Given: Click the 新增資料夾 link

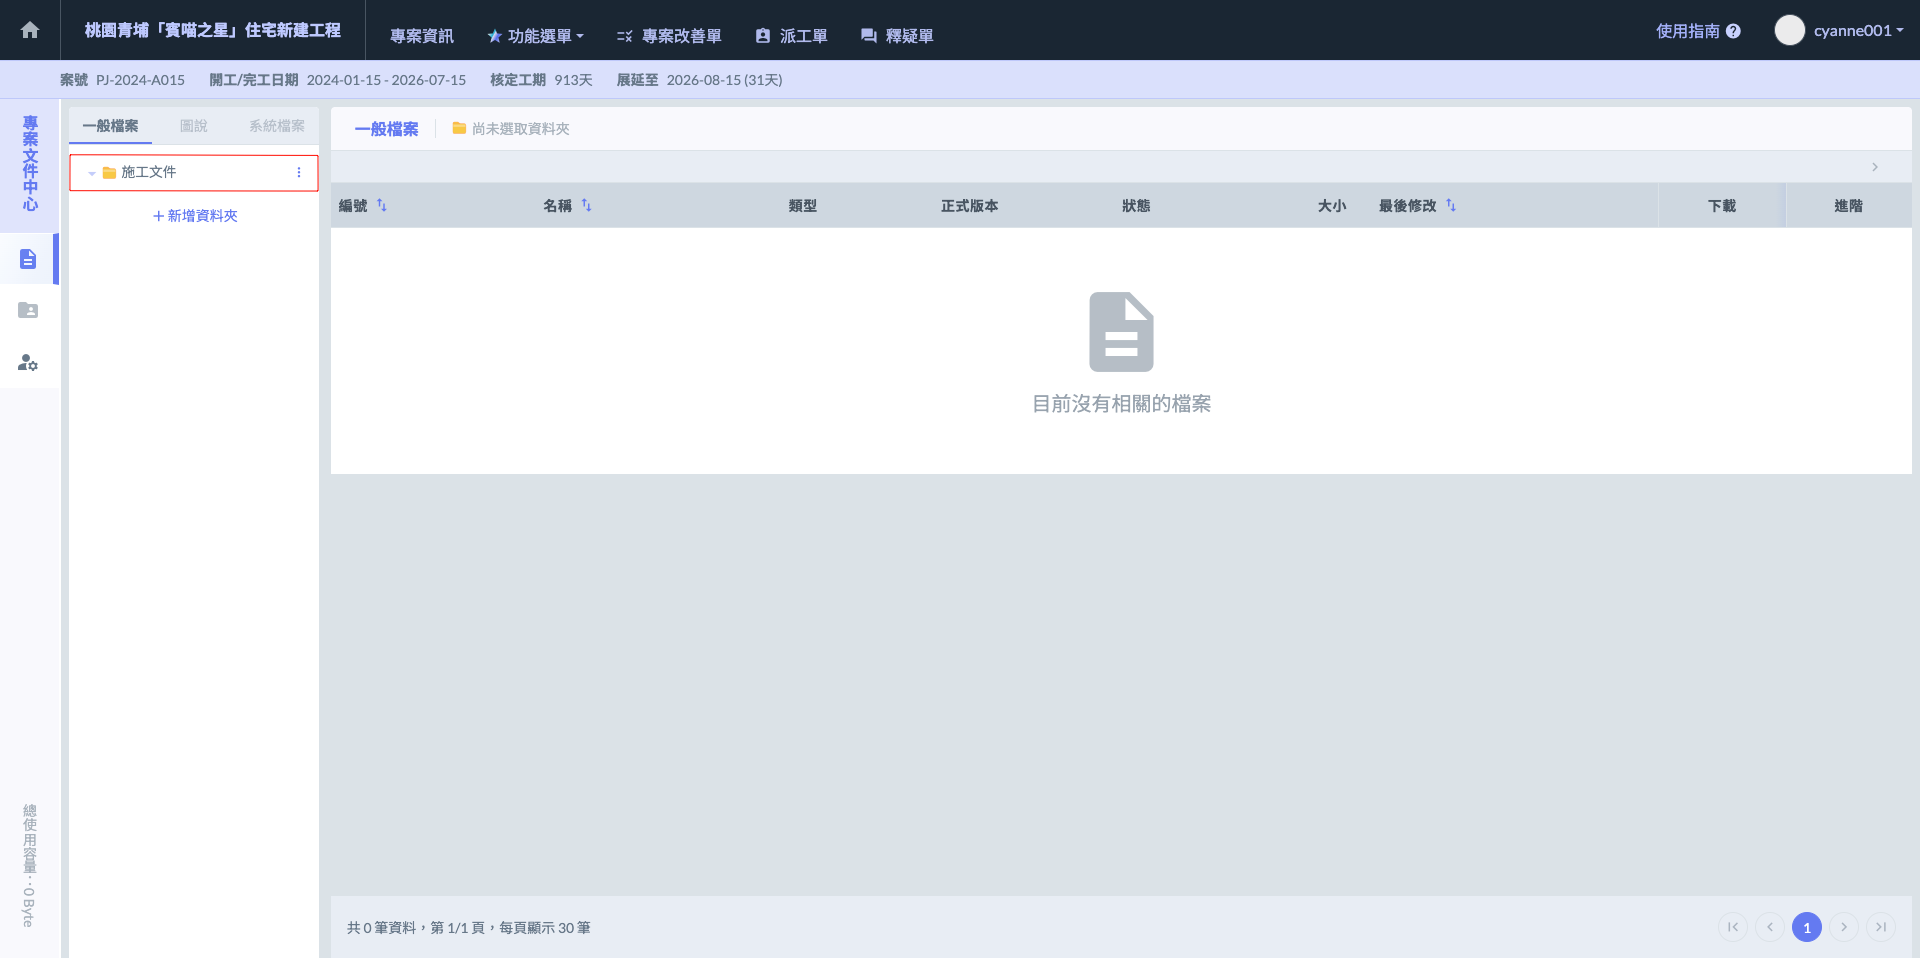Looking at the screenshot, I should (195, 216).
